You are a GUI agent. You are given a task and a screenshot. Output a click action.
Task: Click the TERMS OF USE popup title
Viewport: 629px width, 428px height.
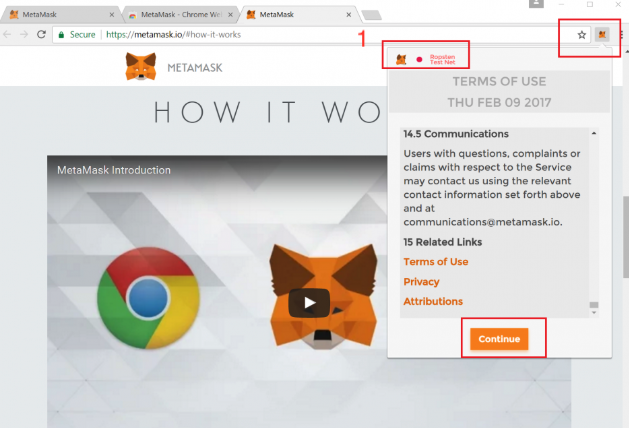click(x=499, y=82)
